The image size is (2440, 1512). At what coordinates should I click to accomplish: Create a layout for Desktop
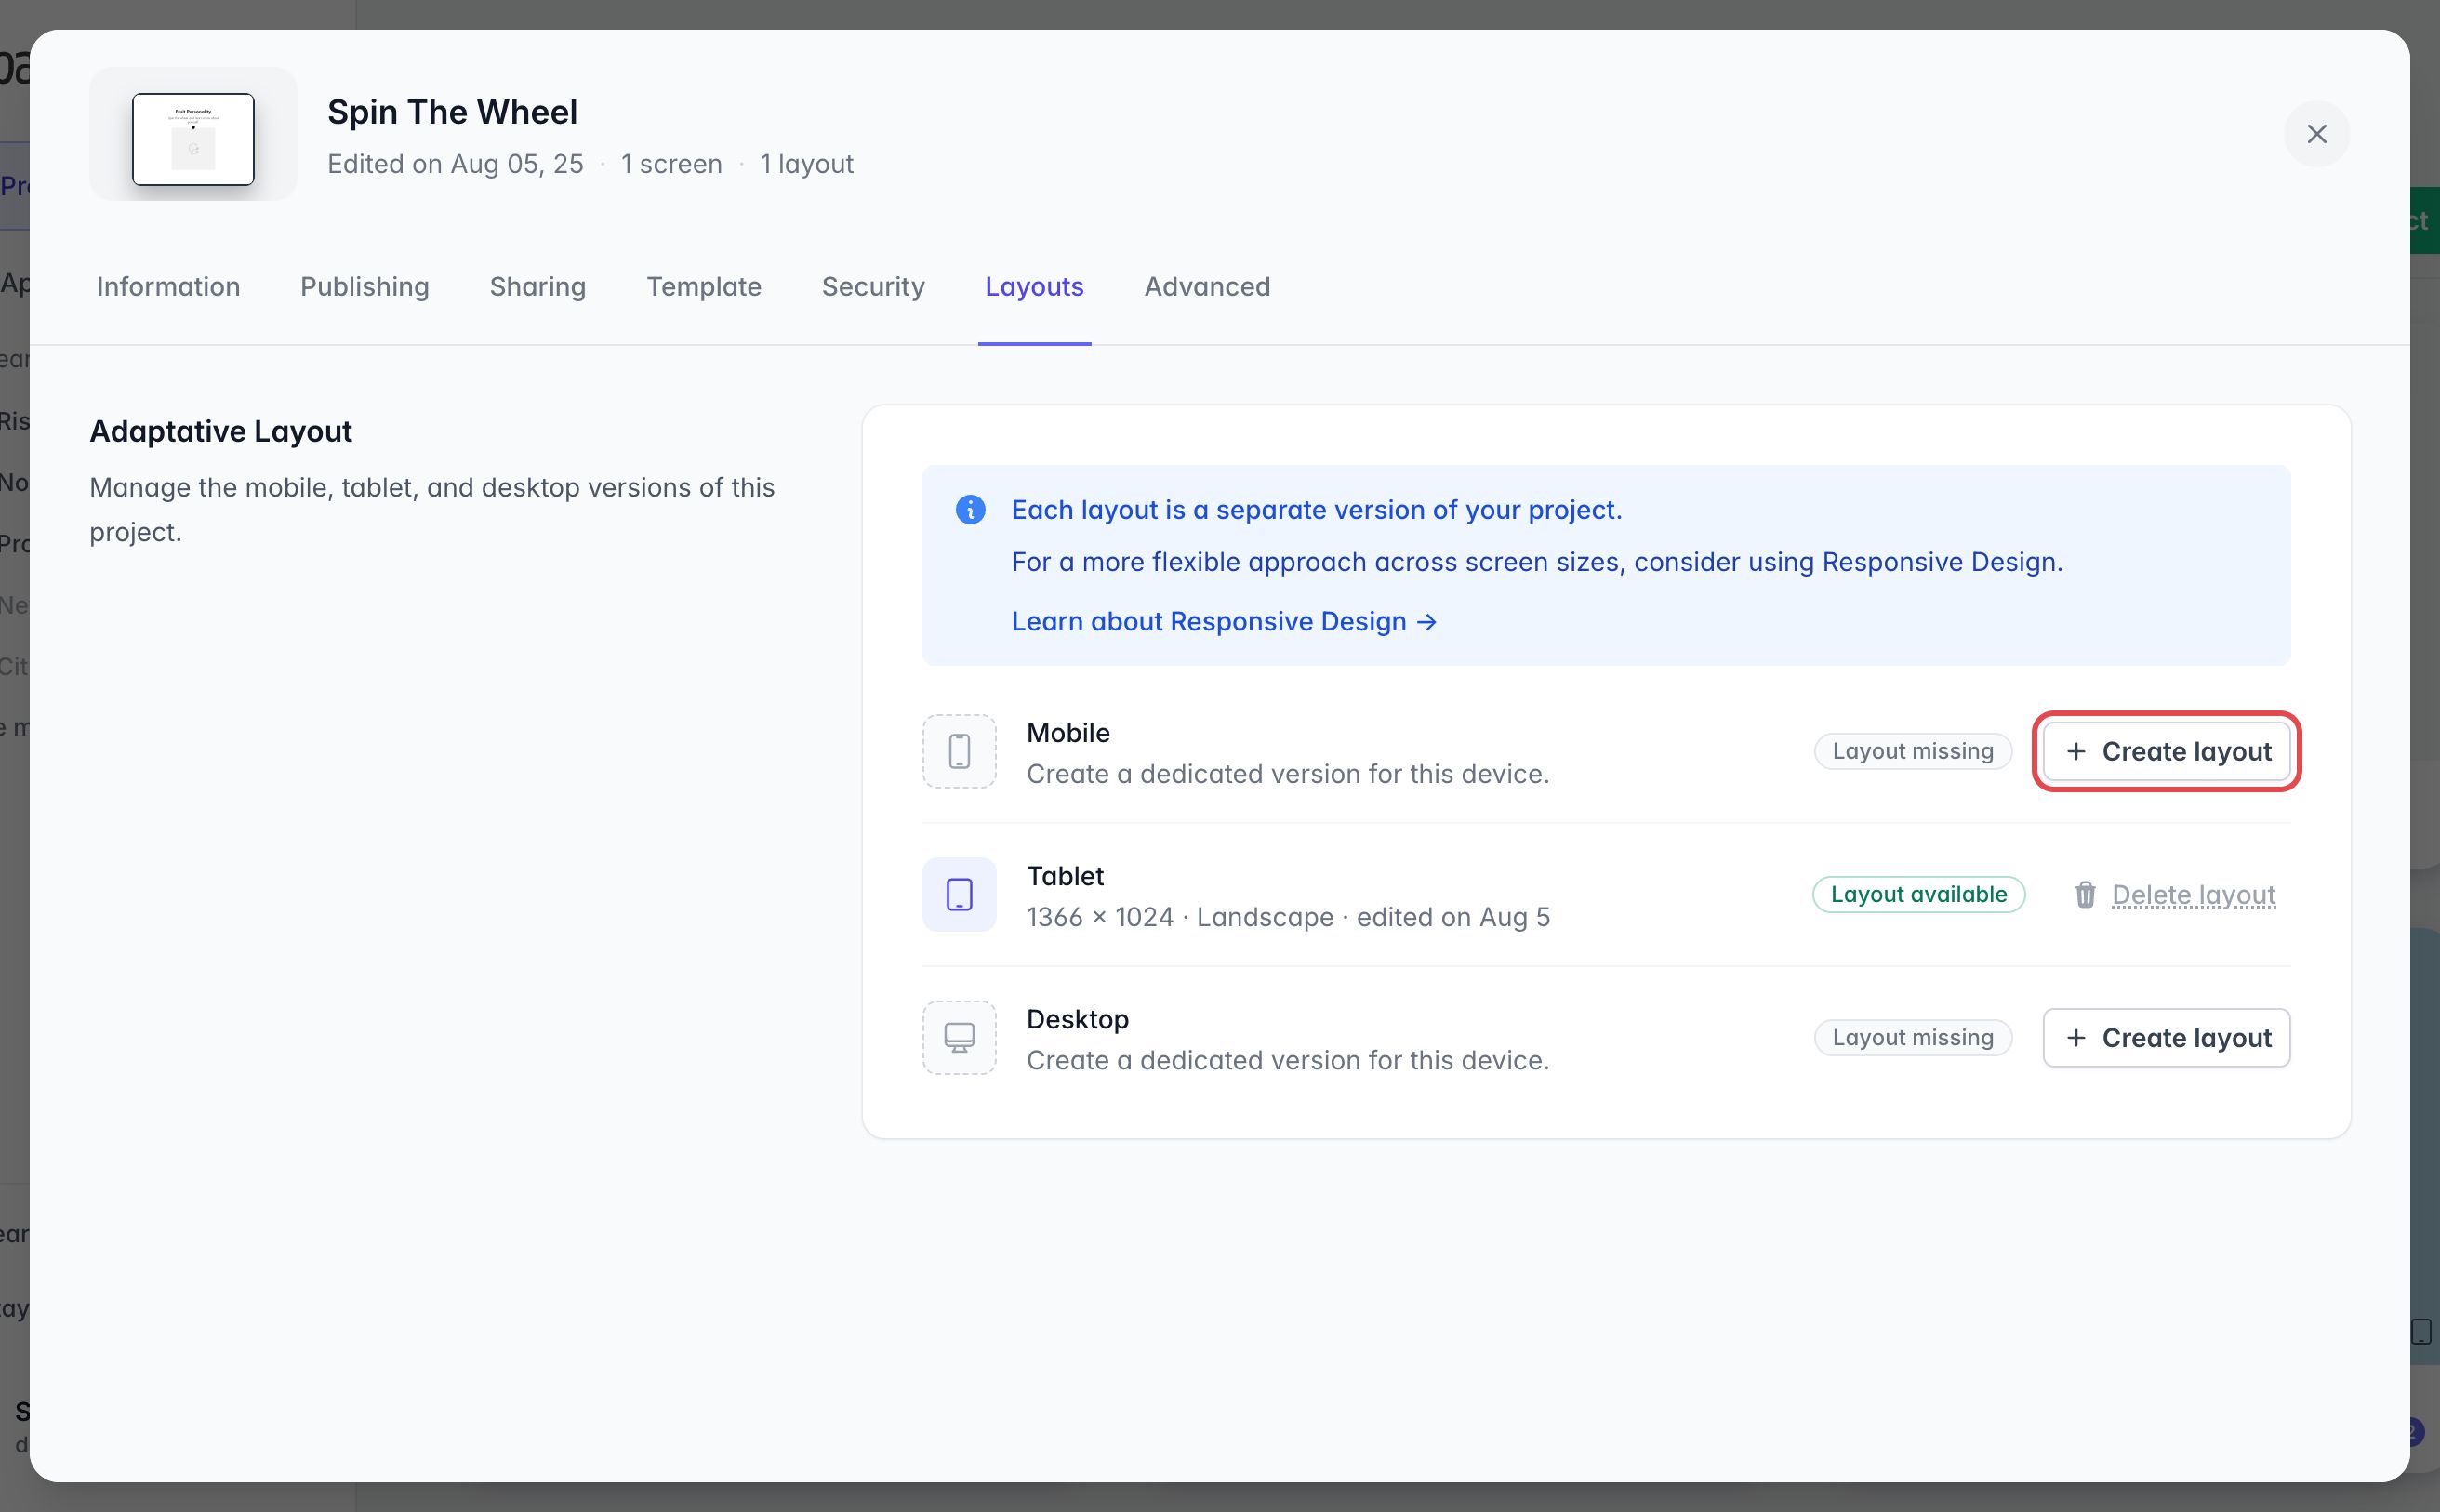click(x=2166, y=1038)
